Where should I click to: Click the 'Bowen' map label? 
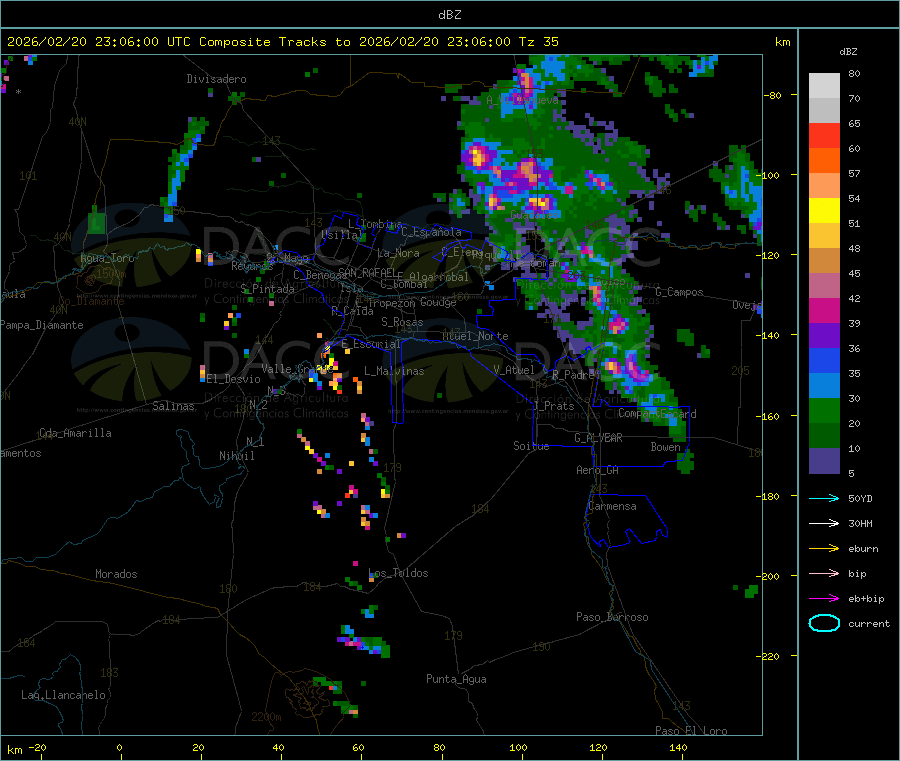pos(665,447)
